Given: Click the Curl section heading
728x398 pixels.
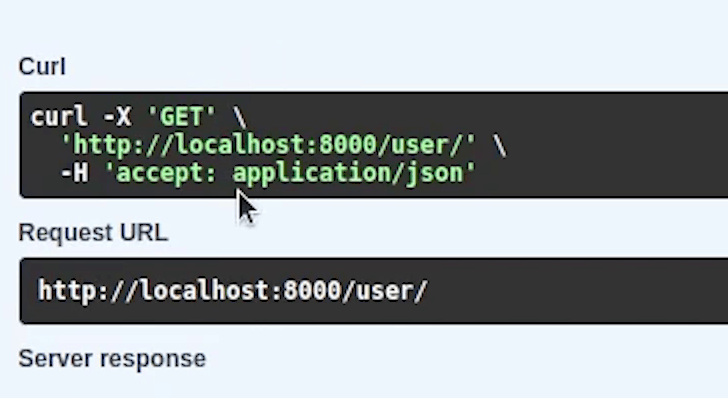Looking at the screenshot, I should pyautogui.click(x=42, y=67).
